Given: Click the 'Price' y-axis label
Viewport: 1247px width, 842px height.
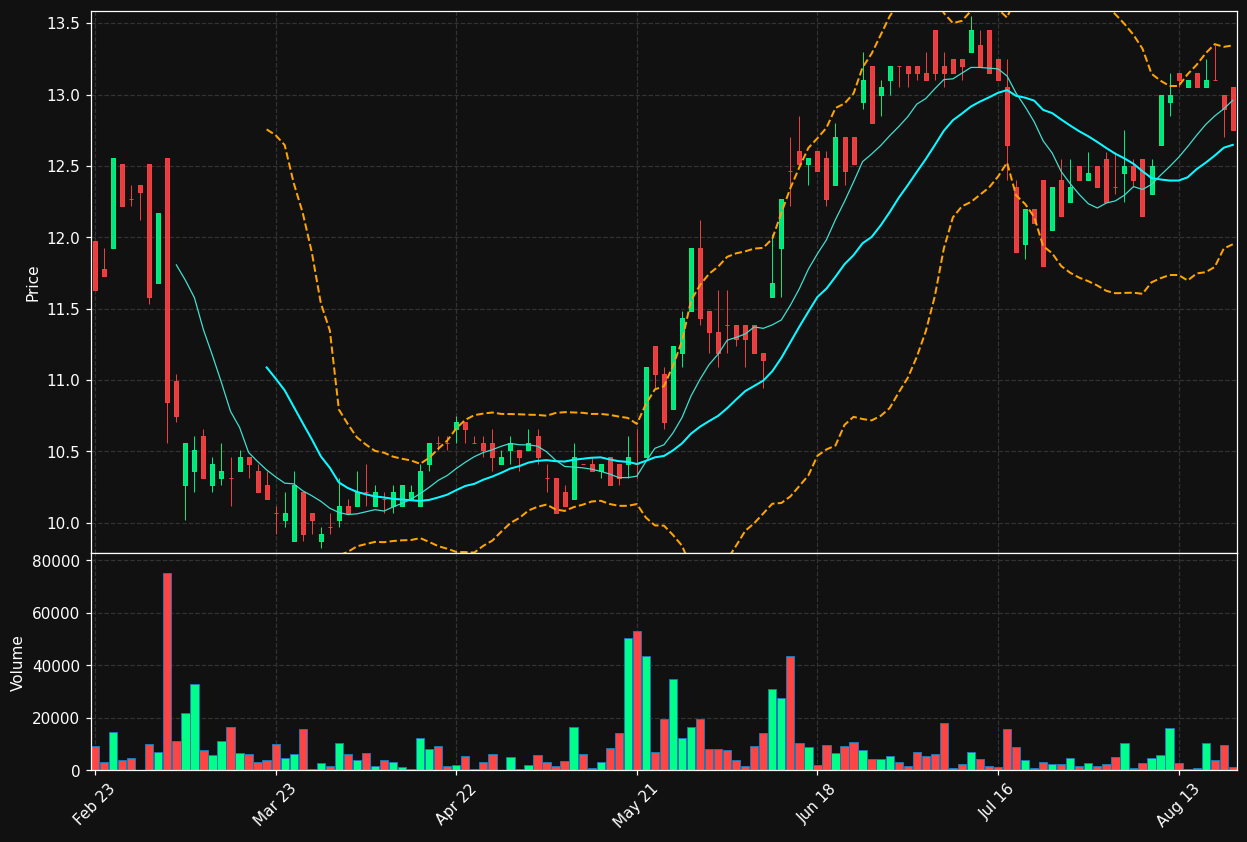Looking at the screenshot, I should (x=33, y=283).
